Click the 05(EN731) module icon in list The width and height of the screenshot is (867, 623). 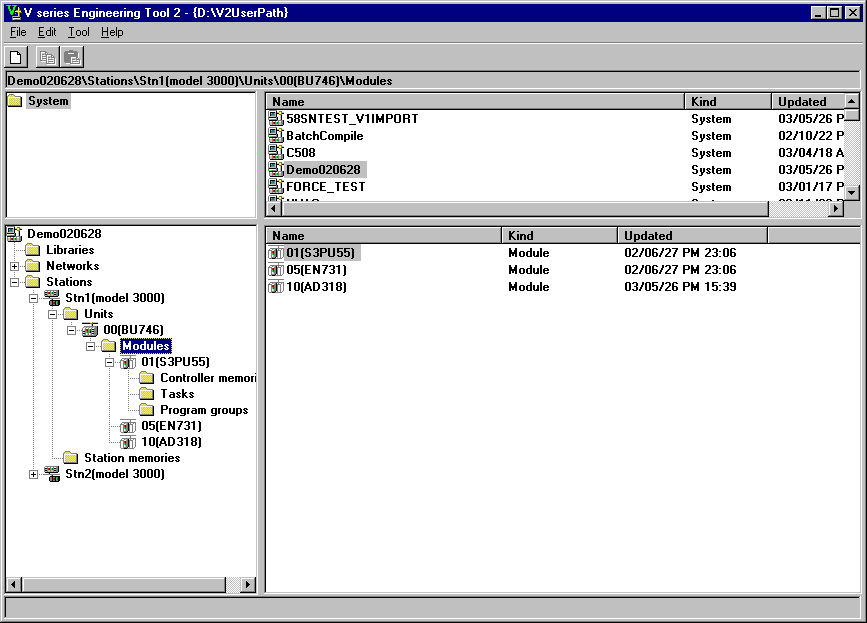tap(276, 270)
